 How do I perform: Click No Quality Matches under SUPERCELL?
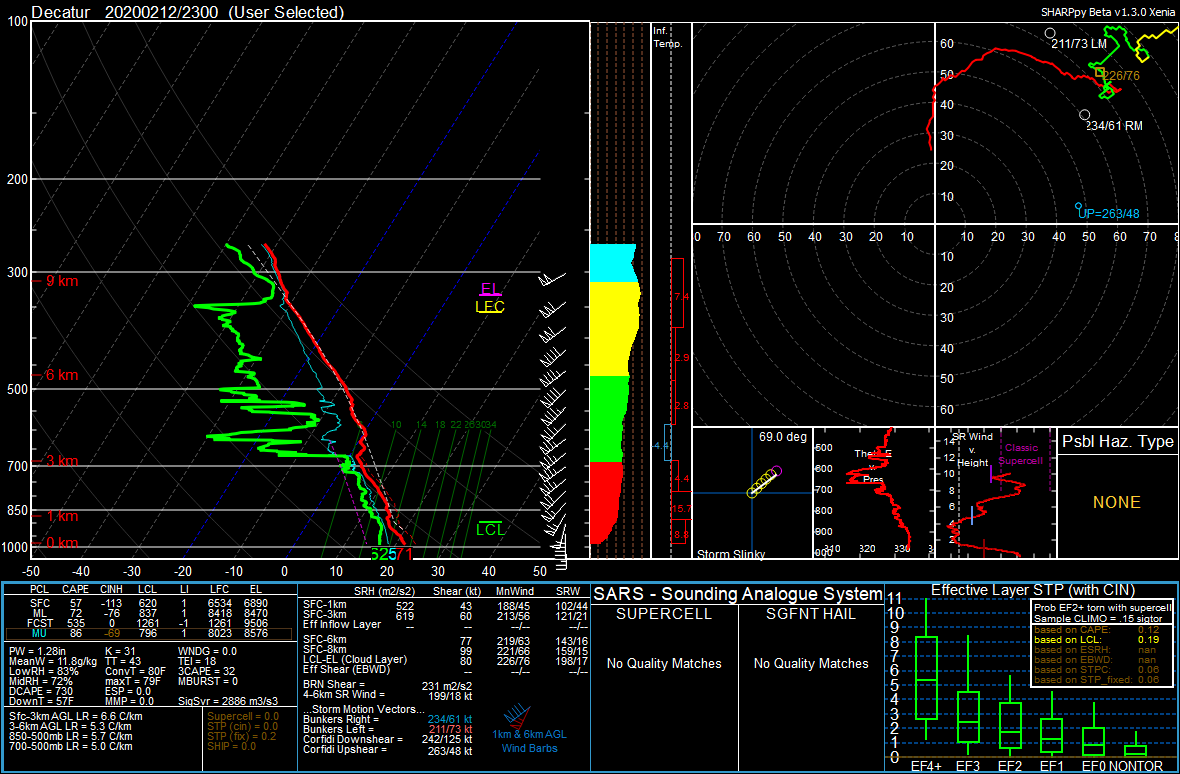coord(664,663)
